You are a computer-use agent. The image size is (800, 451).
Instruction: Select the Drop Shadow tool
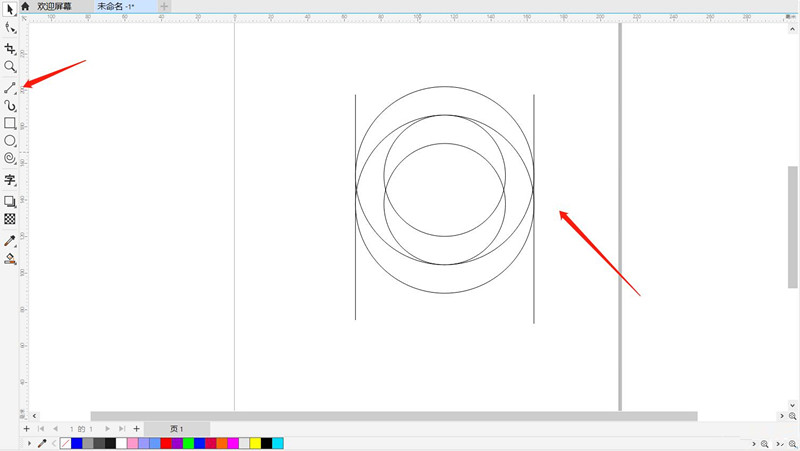tap(10, 201)
